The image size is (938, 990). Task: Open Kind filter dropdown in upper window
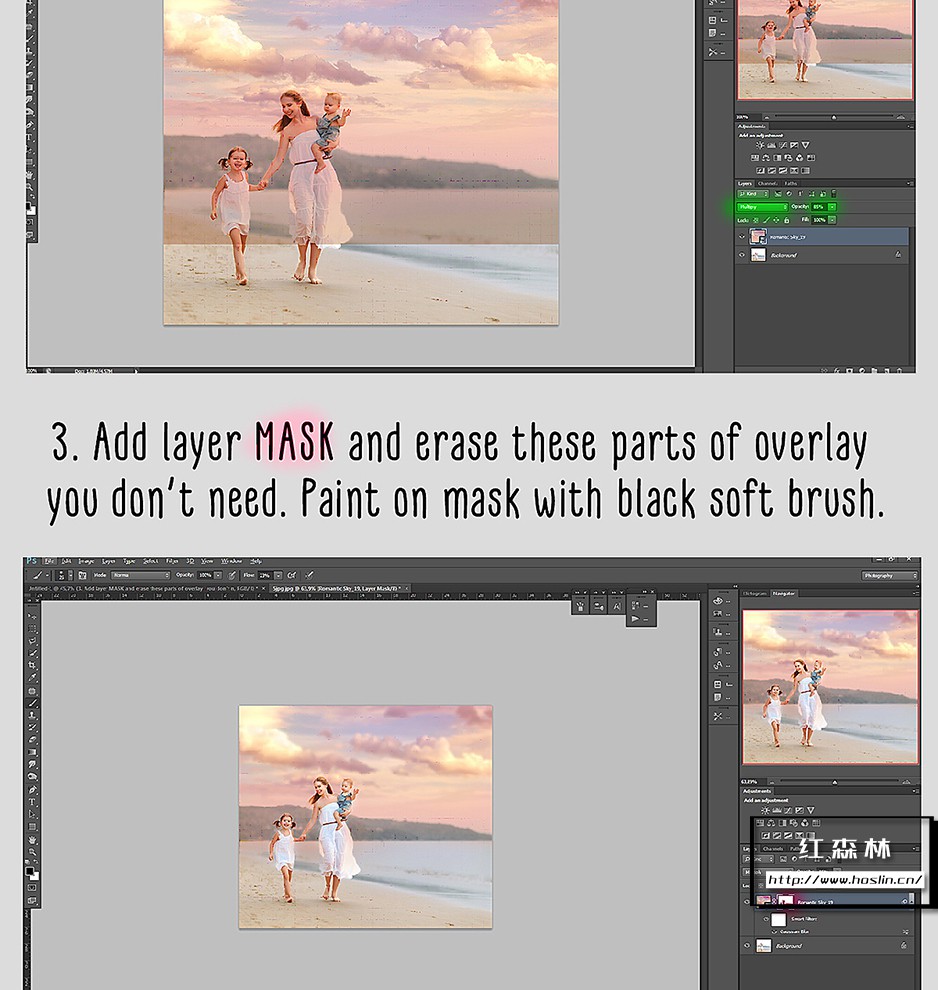(x=753, y=194)
